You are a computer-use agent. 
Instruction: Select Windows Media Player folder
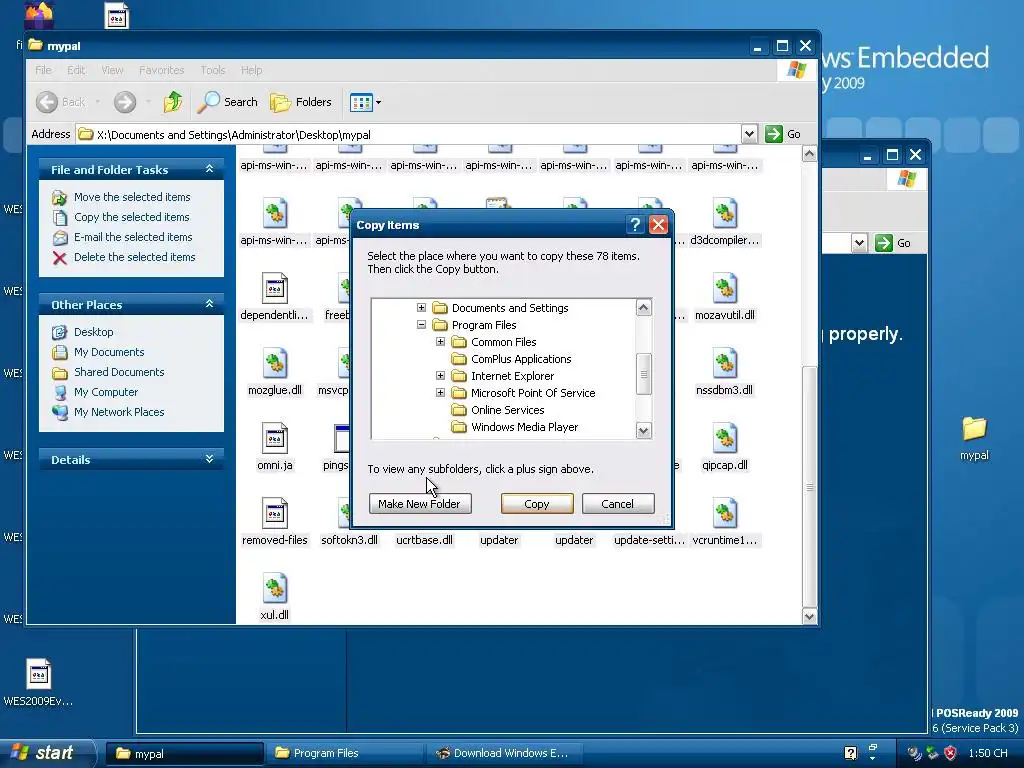point(524,427)
